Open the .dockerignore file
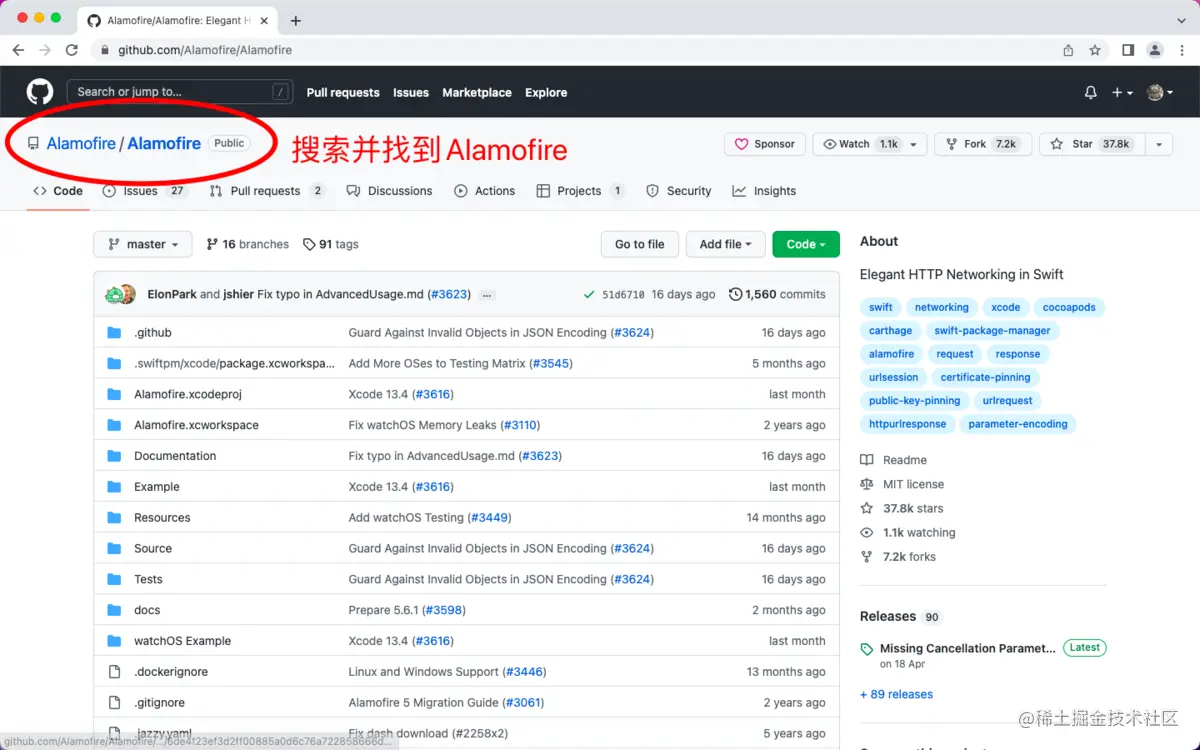The height and width of the screenshot is (750, 1200). pyautogui.click(x=171, y=672)
